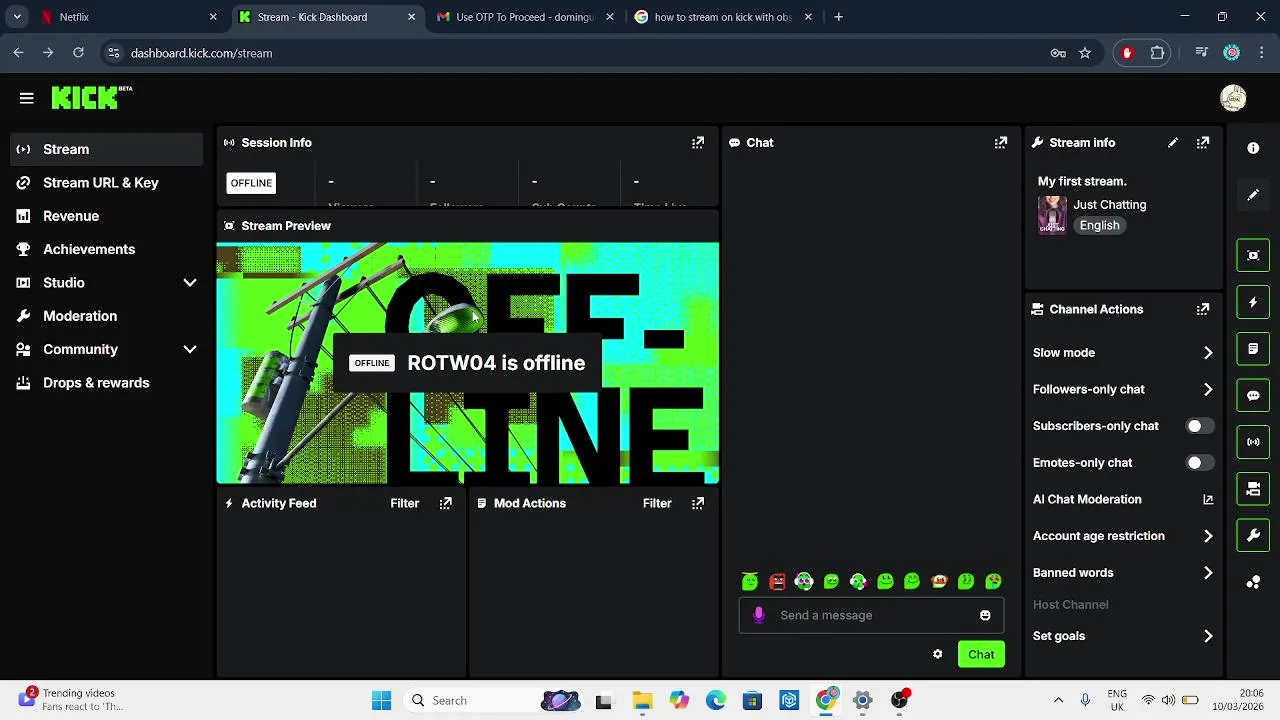Open Followers-only chat options
1280x720 pixels.
(x=1124, y=390)
